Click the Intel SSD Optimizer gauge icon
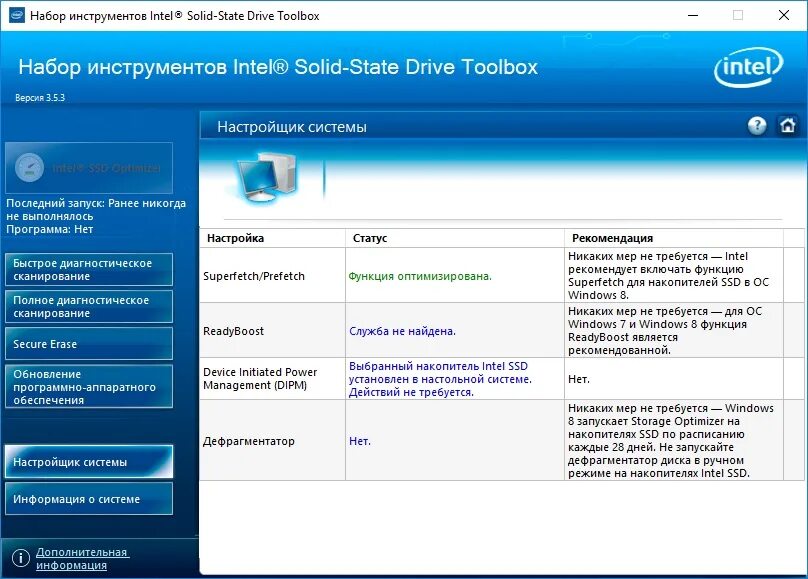 click(29, 167)
